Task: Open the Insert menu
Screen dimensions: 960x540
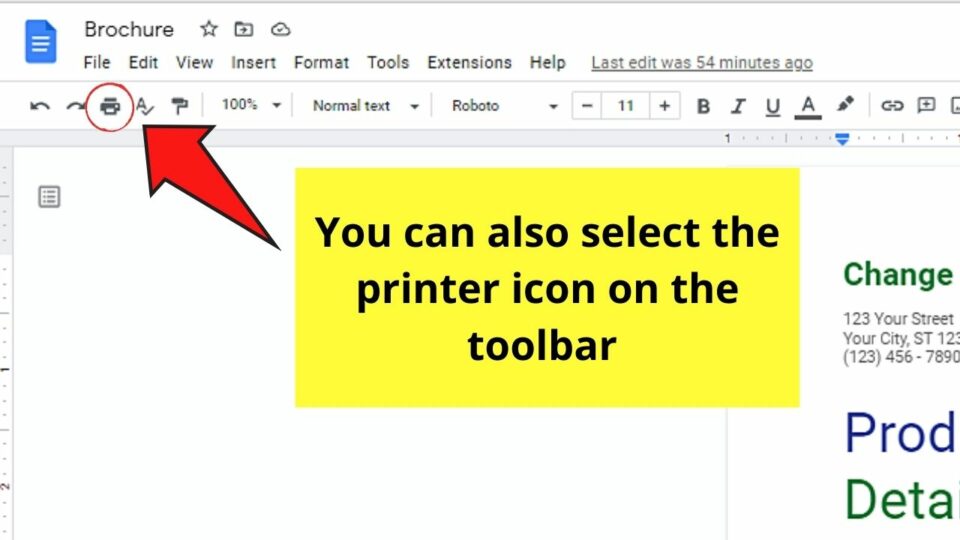Action: click(x=253, y=62)
